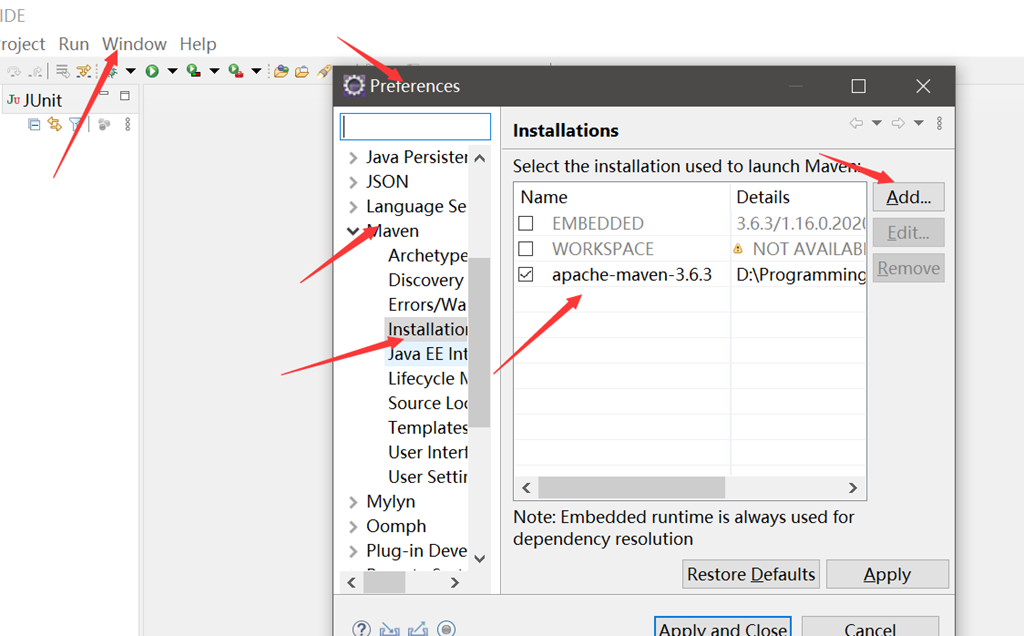
Task: Click the preferences tree vertical scrollbar thumb
Action: coord(479,342)
